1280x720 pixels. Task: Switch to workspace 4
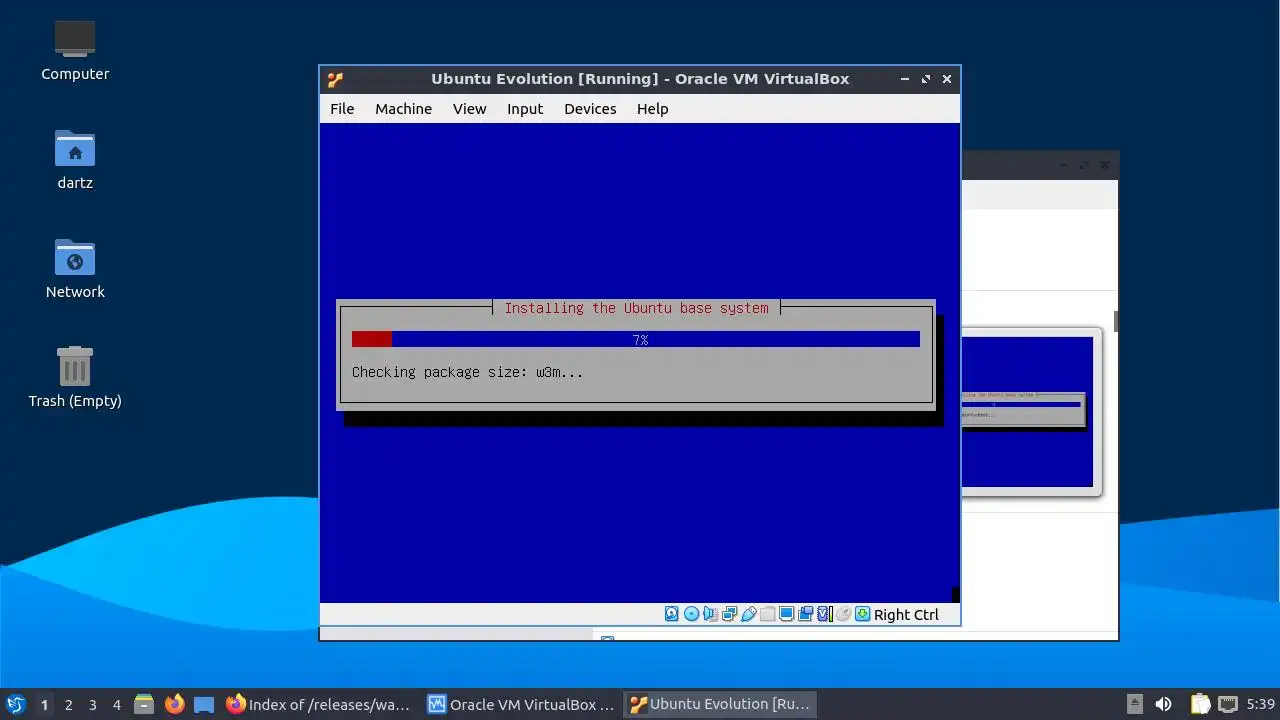pos(116,704)
